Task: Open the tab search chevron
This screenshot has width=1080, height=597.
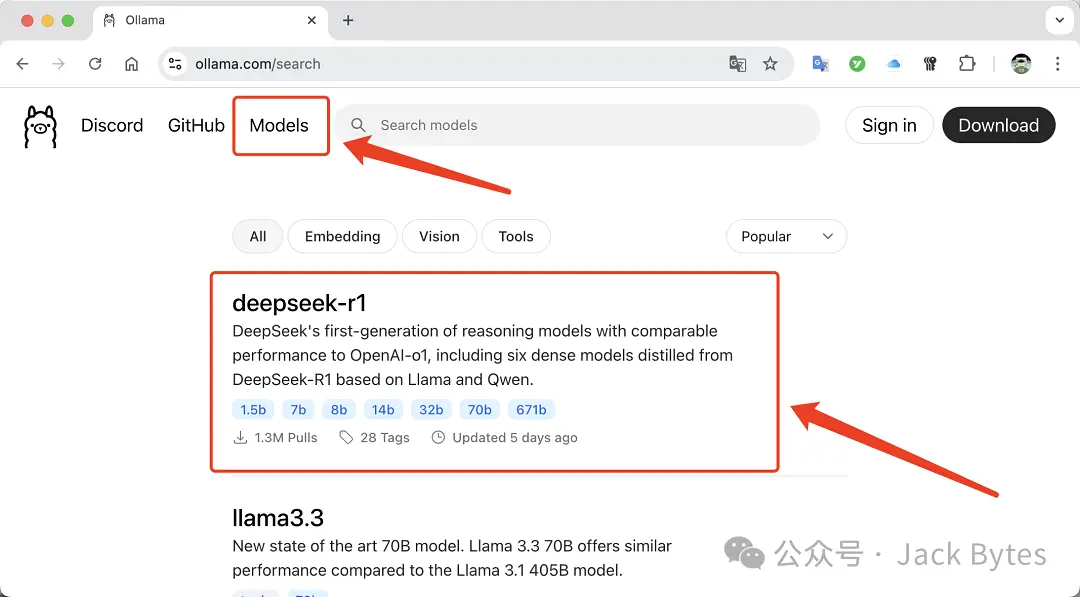Action: (1058, 19)
